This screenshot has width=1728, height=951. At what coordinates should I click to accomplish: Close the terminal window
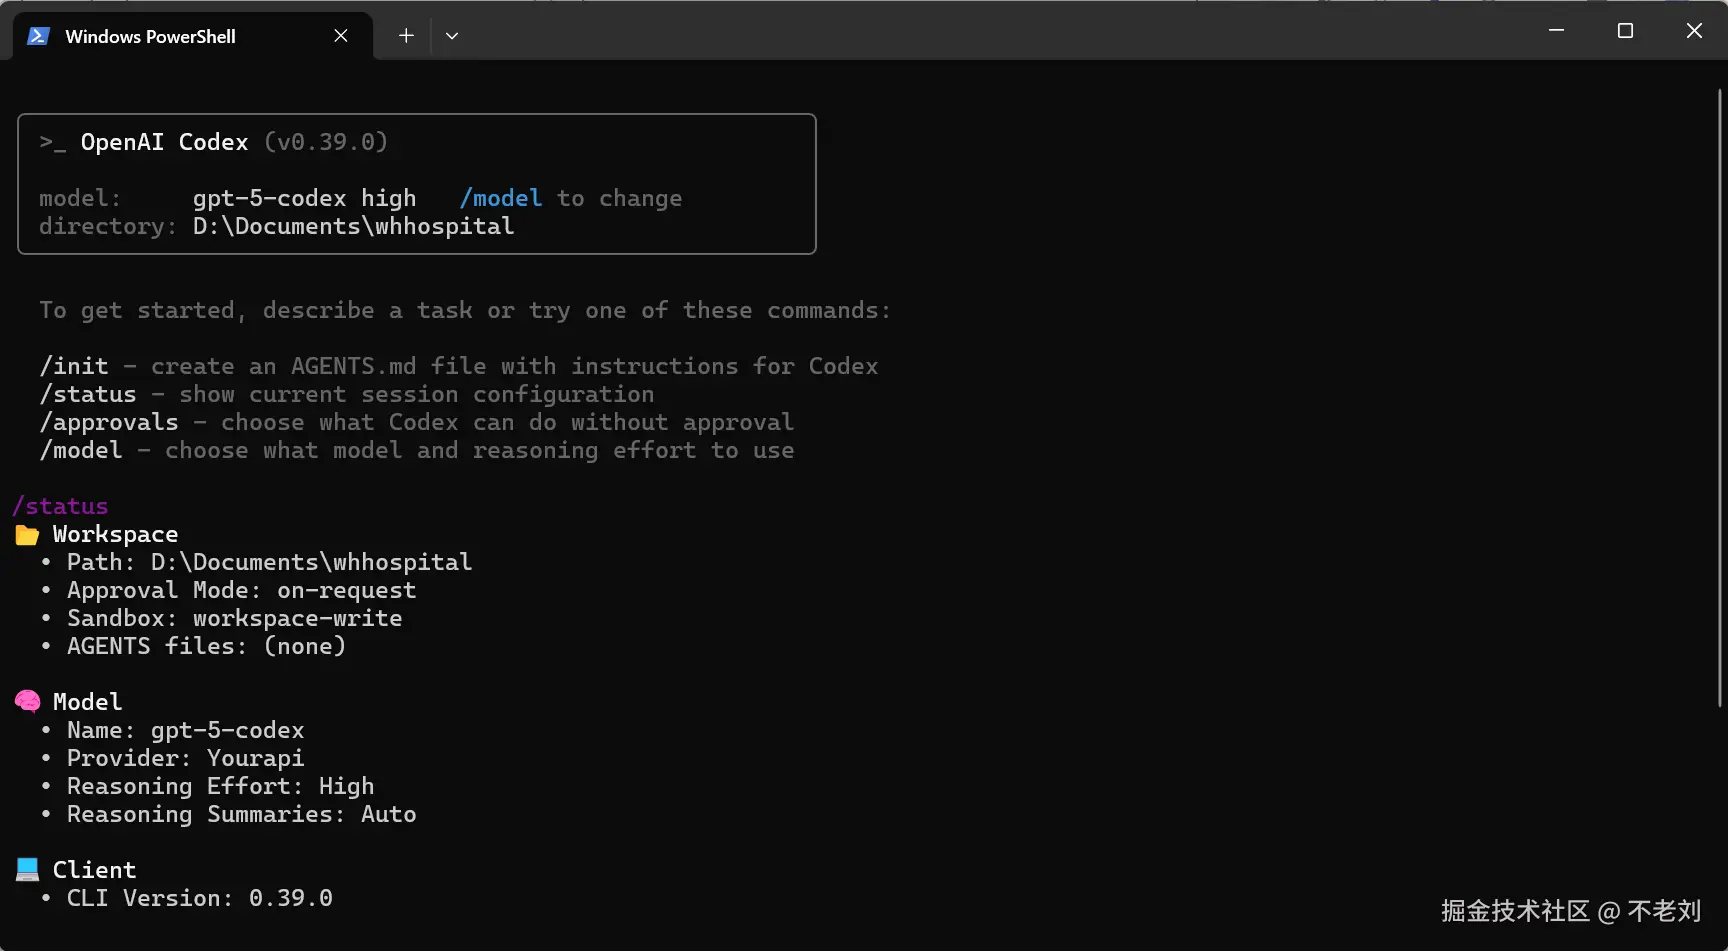click(x=1694, y=31)
